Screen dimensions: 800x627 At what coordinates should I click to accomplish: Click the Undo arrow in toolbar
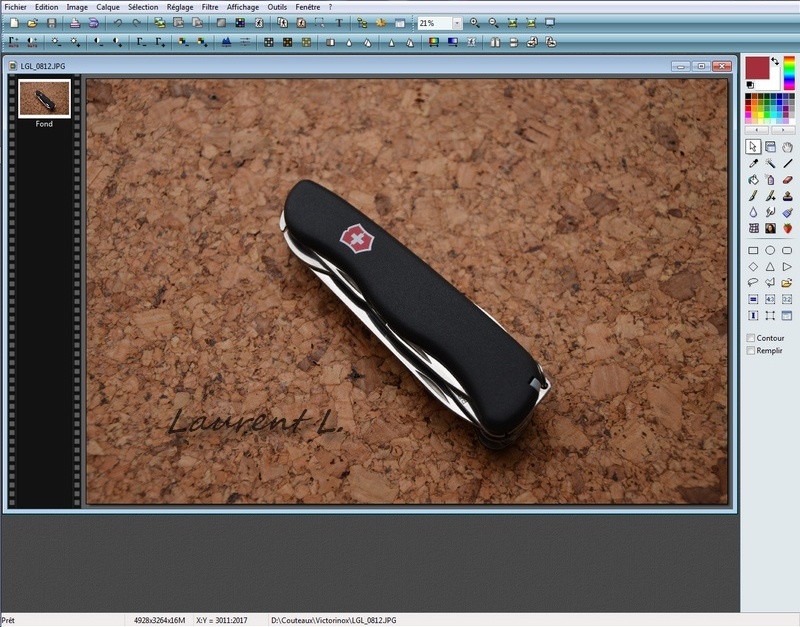click(x=118, y=23)
